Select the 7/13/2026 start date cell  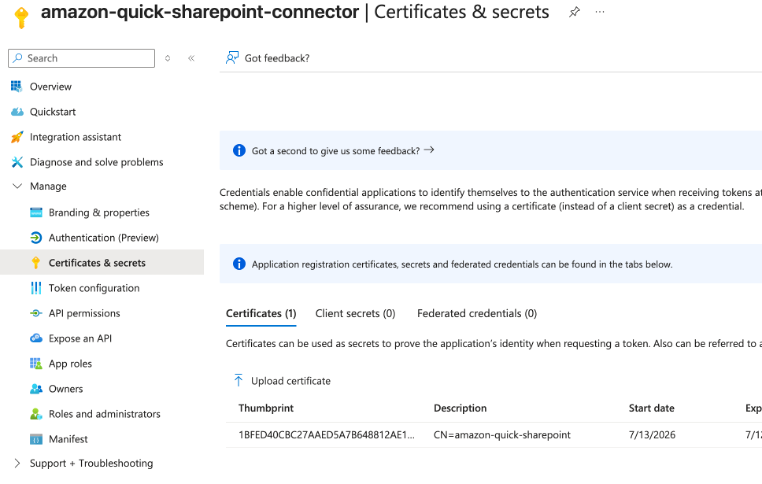coord(652,435)
